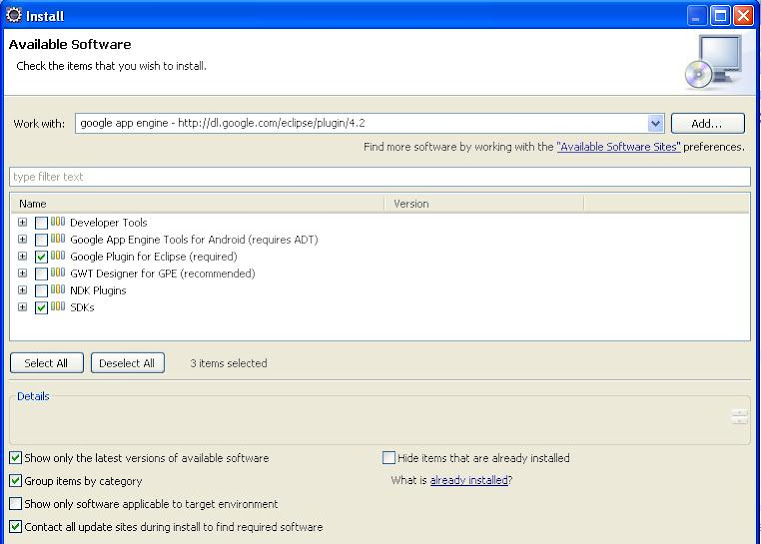Check the GWT Designer for GPE checkbox
Screen dimensions: 761x544
click(41, 274)
